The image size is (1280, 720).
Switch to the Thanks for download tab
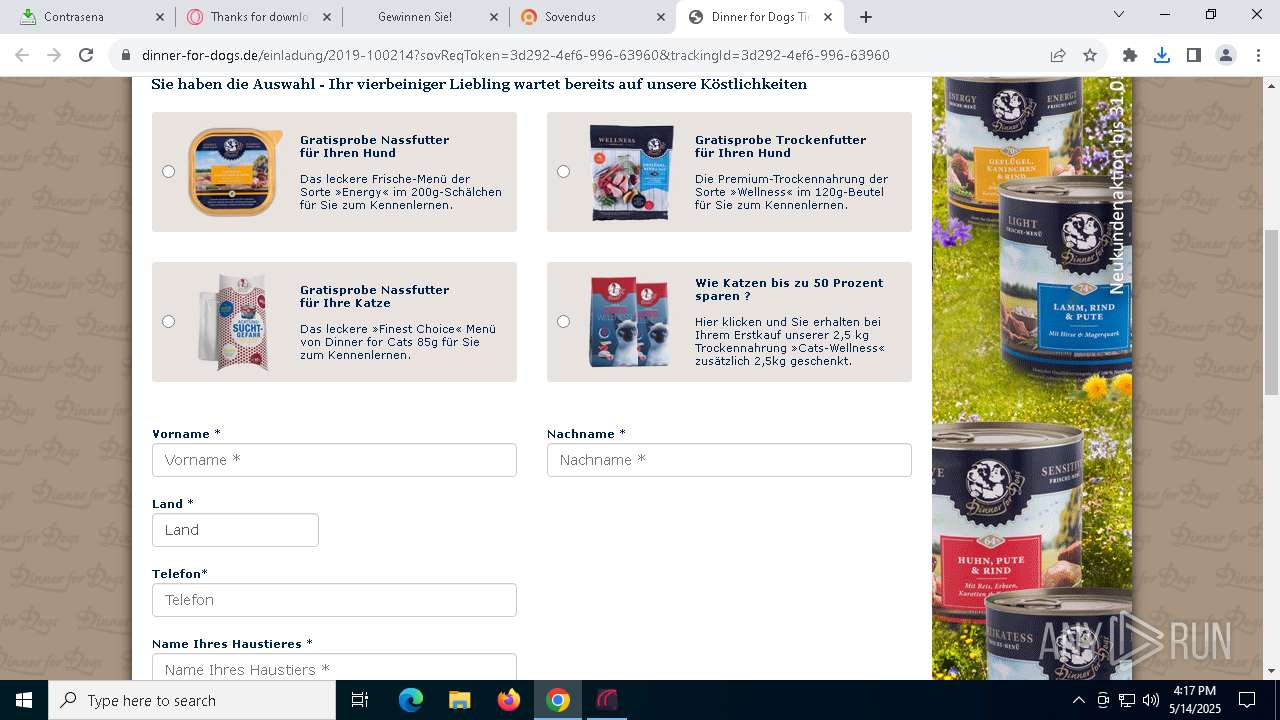click(x=259, y=17)
